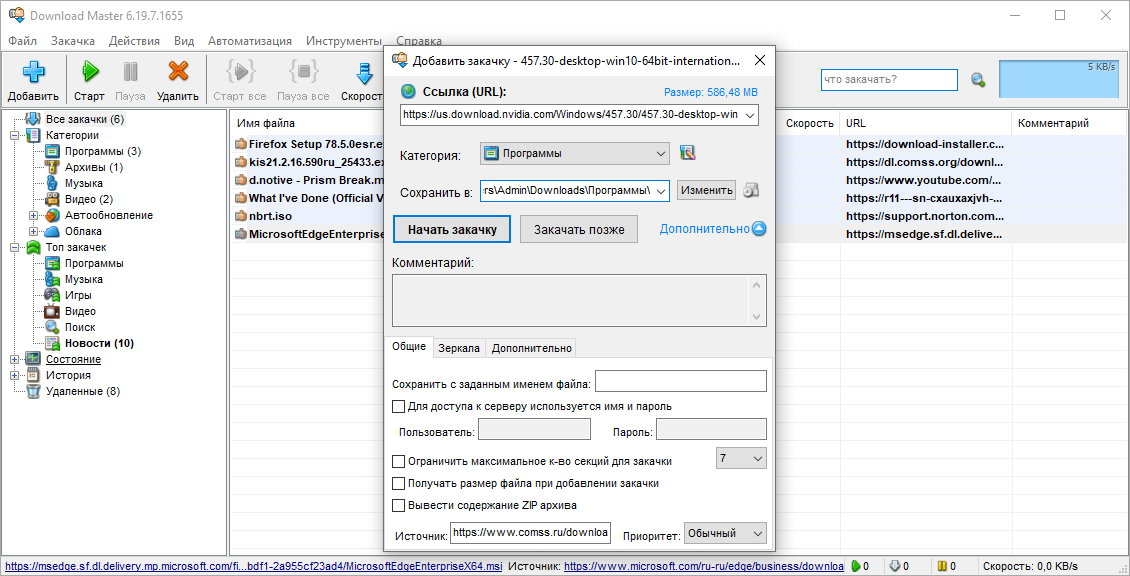Click the category editor icon beside Программы dropdown
Screen dimensions: 1130x576
point(687,153)
